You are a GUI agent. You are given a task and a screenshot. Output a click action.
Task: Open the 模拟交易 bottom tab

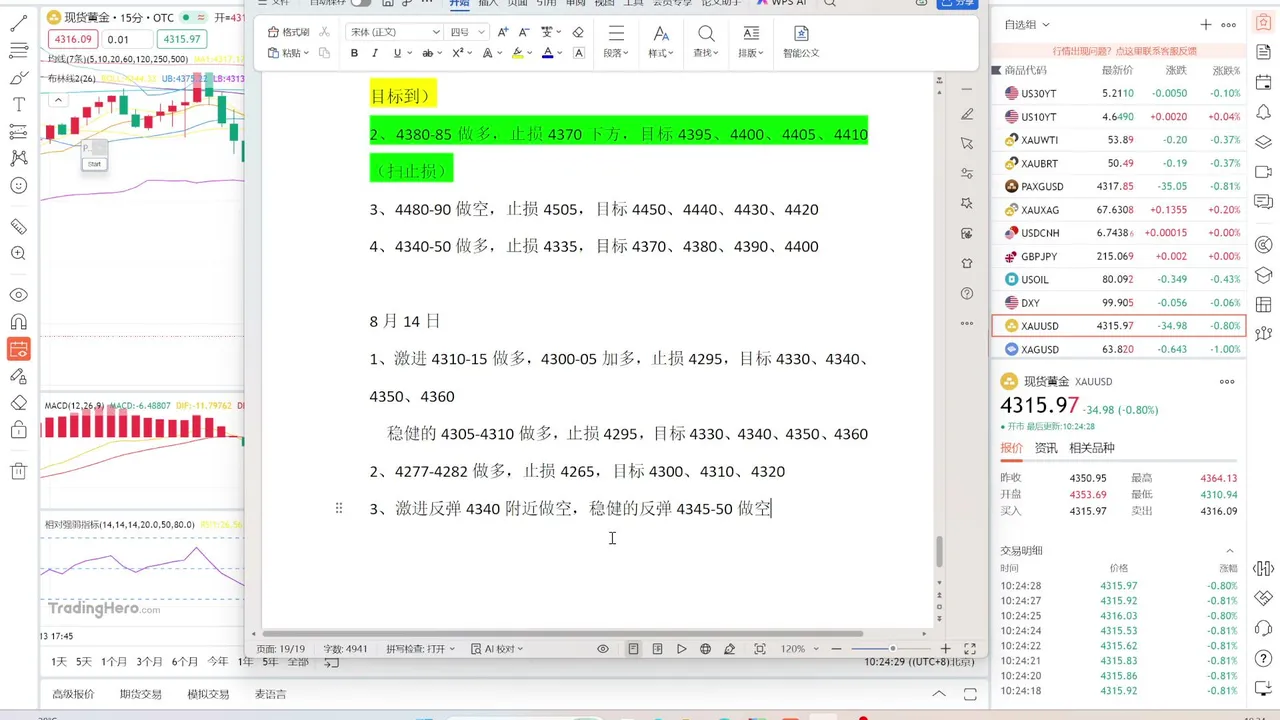208,694
